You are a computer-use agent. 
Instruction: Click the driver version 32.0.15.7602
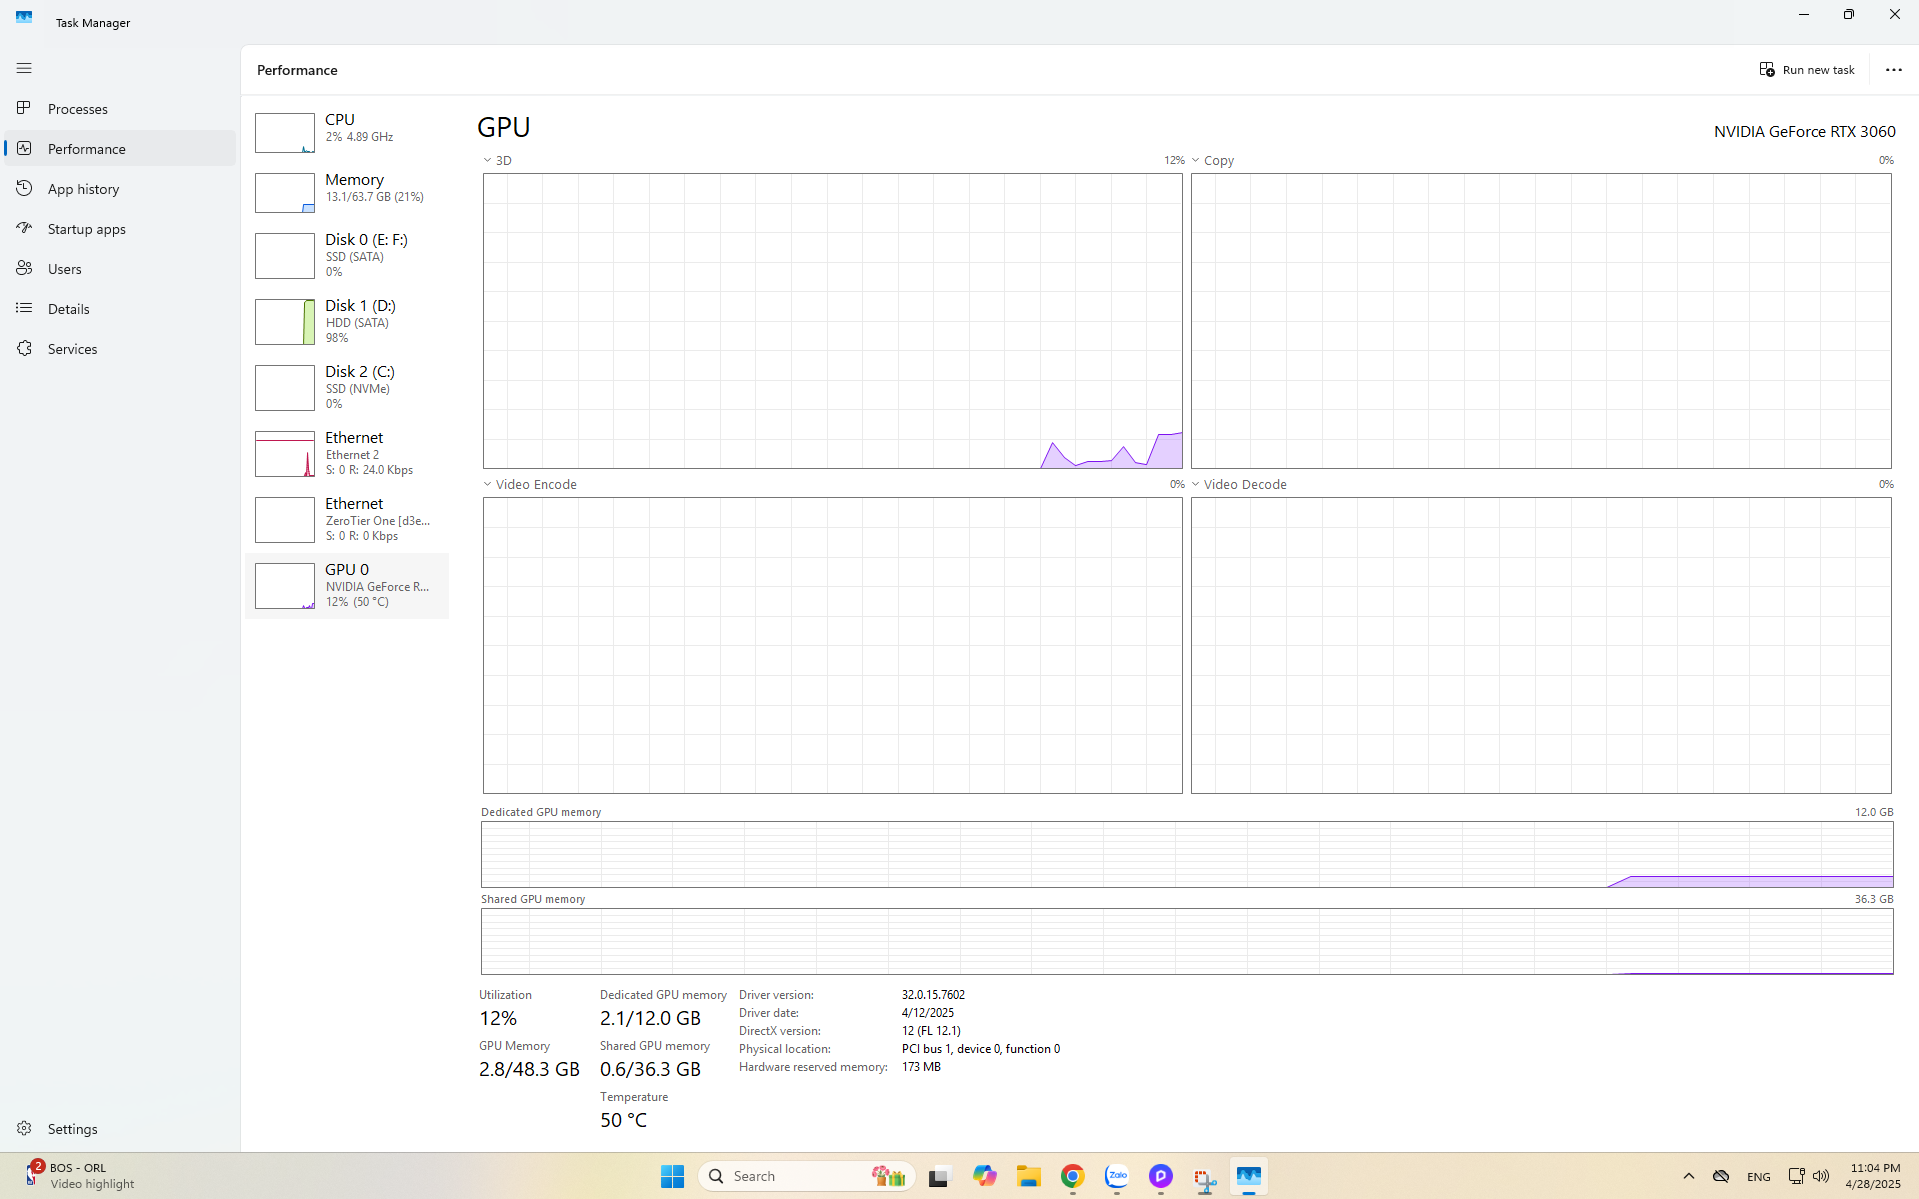click(933, 995)
